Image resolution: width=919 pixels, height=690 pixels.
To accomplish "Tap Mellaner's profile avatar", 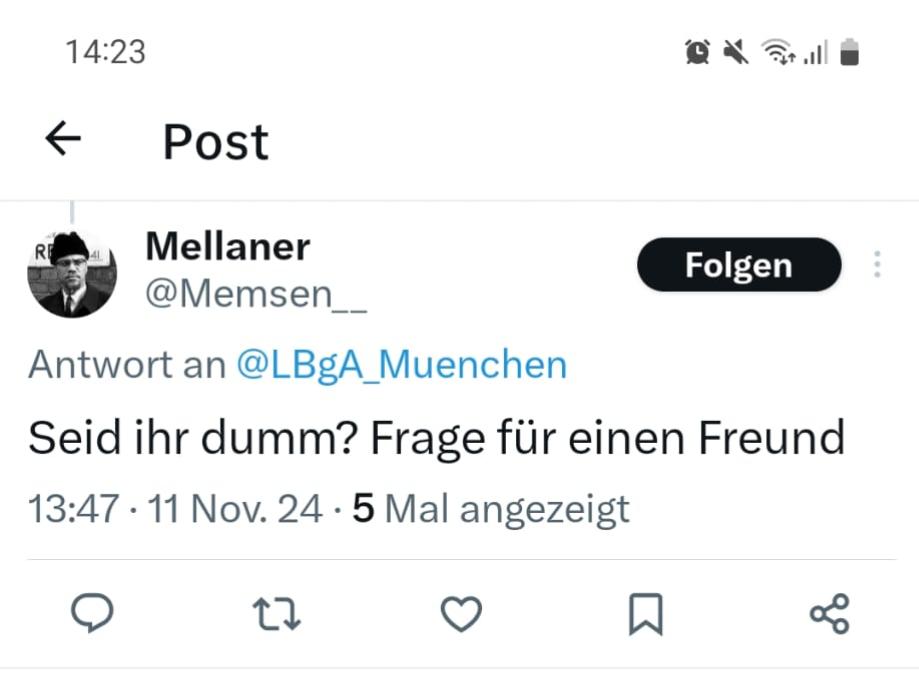I will tap(72, 272).
